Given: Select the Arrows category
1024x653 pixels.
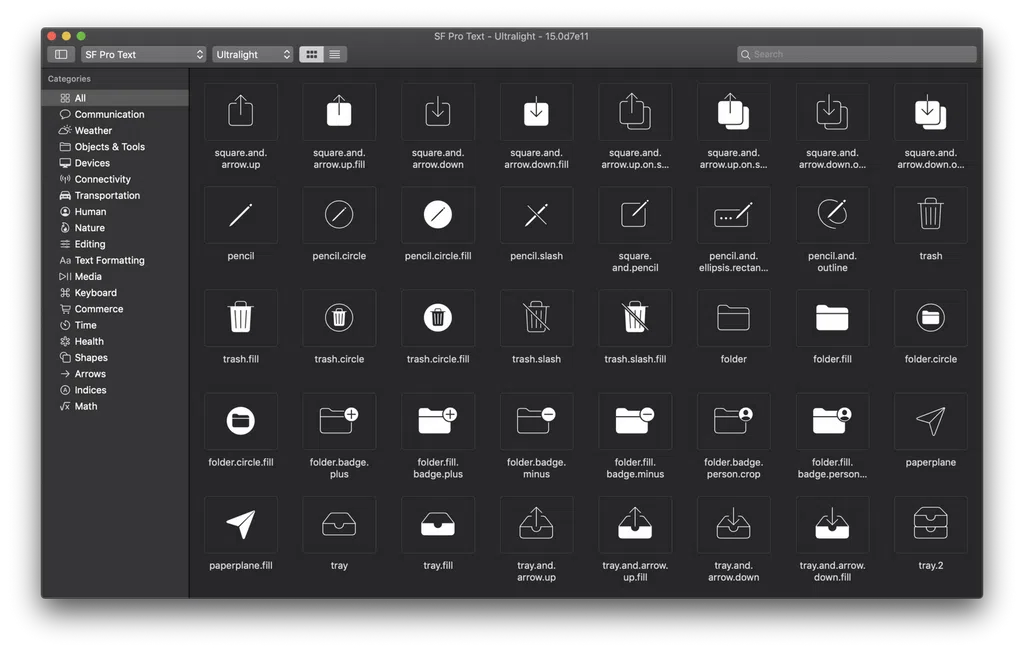Looking at the screenshot, I should 115,374.
